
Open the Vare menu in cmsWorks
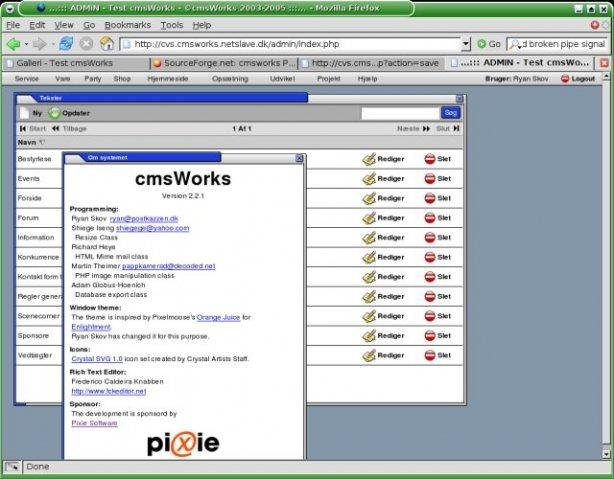click(x=62, y=79)
